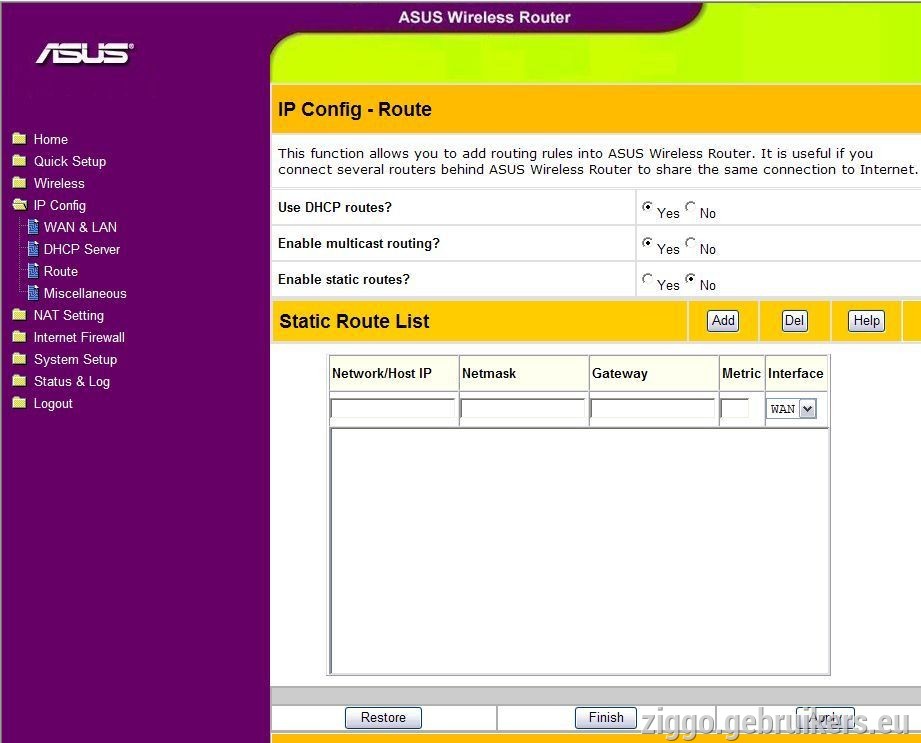Go to the WAN & LAN page
This screenshot has height=743, width=921.
click(x=80, y=227)
